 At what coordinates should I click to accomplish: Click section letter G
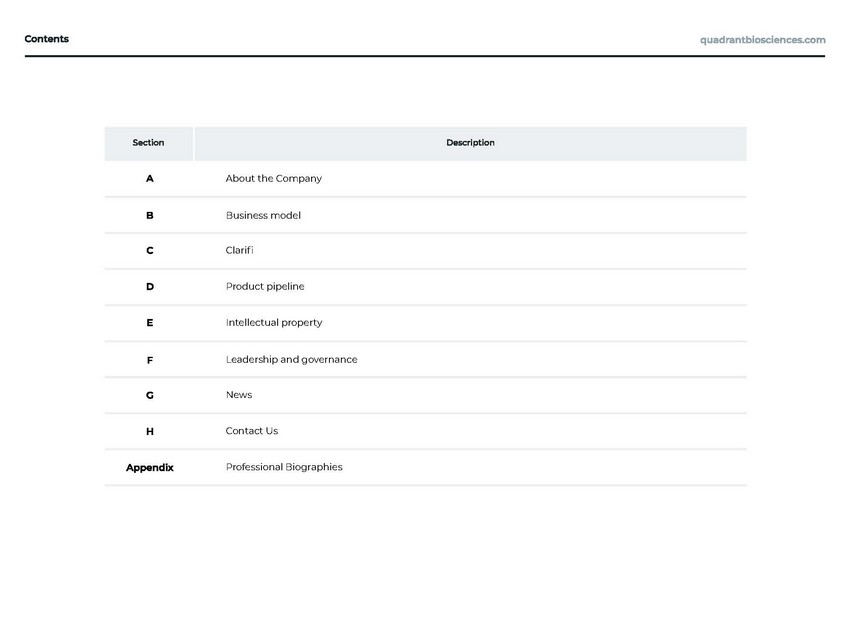150,395
